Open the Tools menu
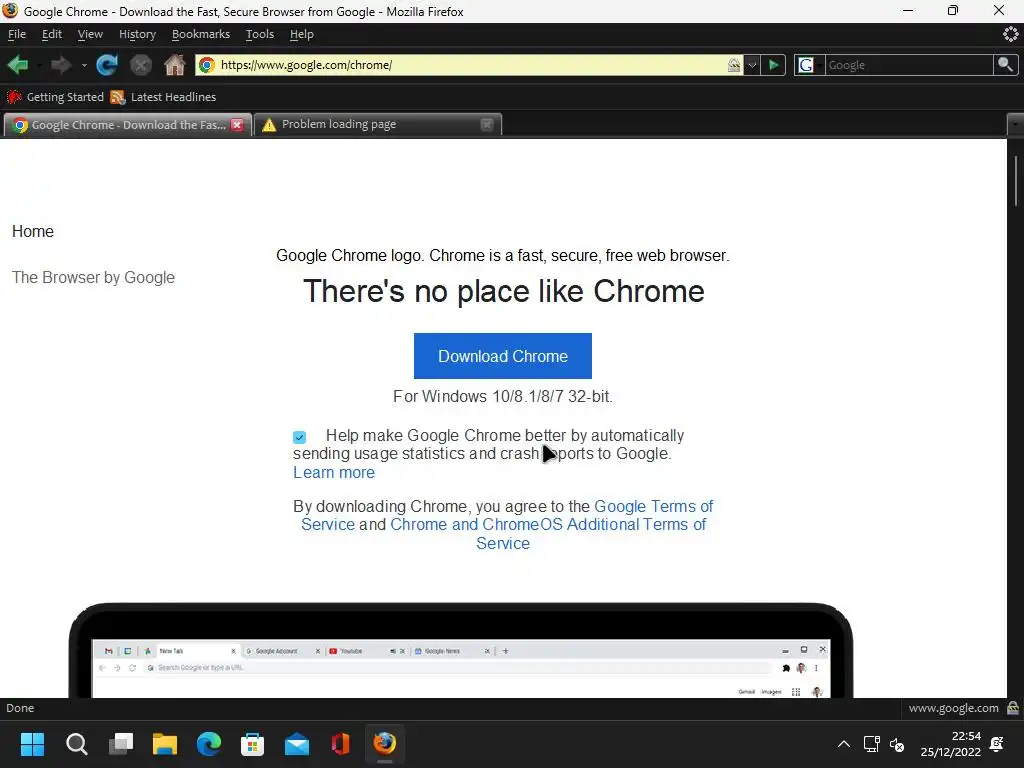Viewport: 1024px width, 768px height. pyautogui.click(x=260, y=34)
